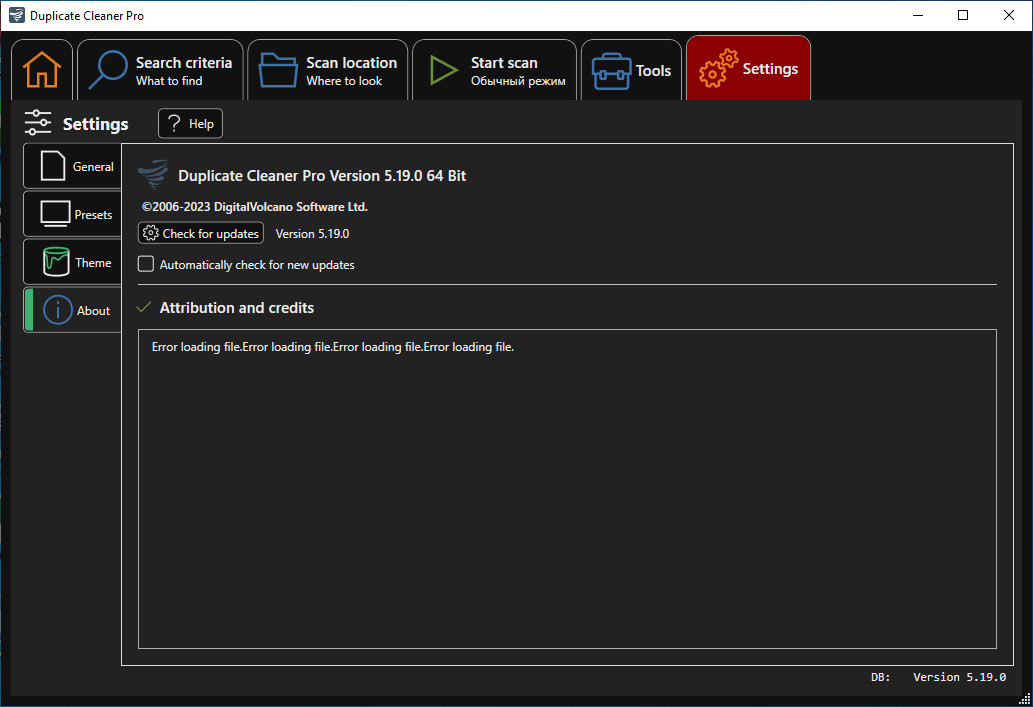Viewport: 1033px width, 707px height.
Task: Open the Presets settings section
Action: click(x=73, y=214)
